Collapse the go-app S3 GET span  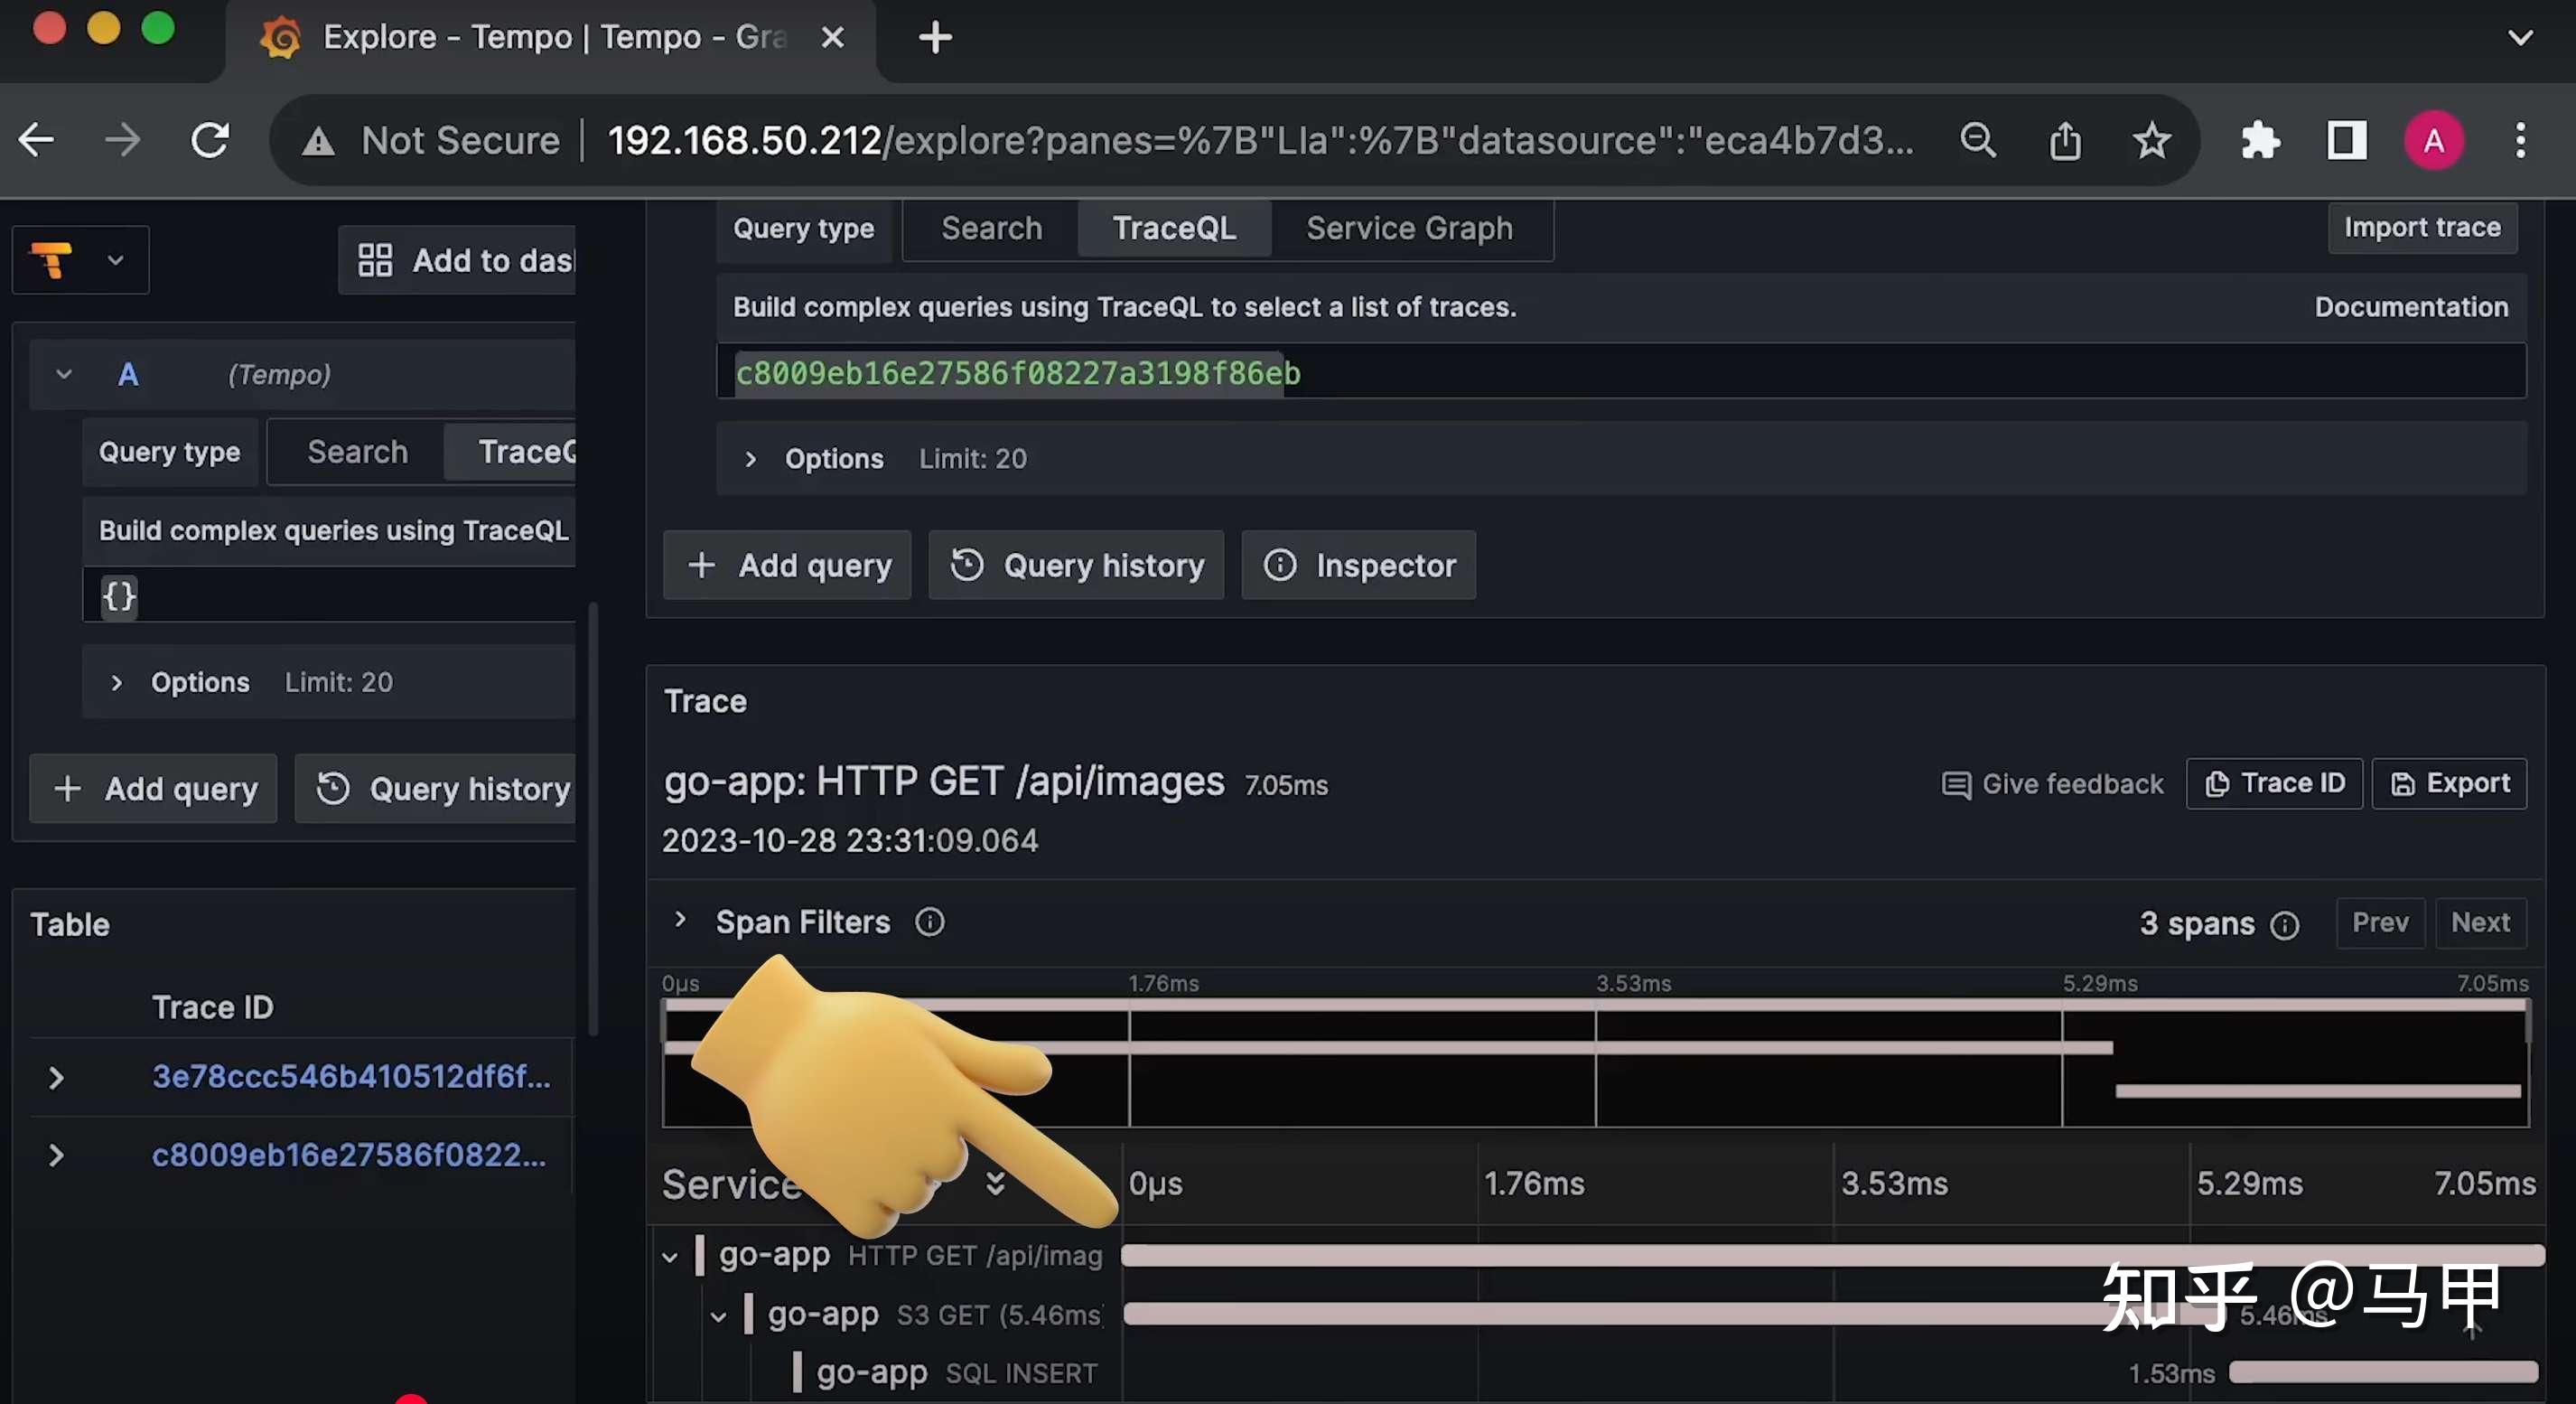(718, 1316)
